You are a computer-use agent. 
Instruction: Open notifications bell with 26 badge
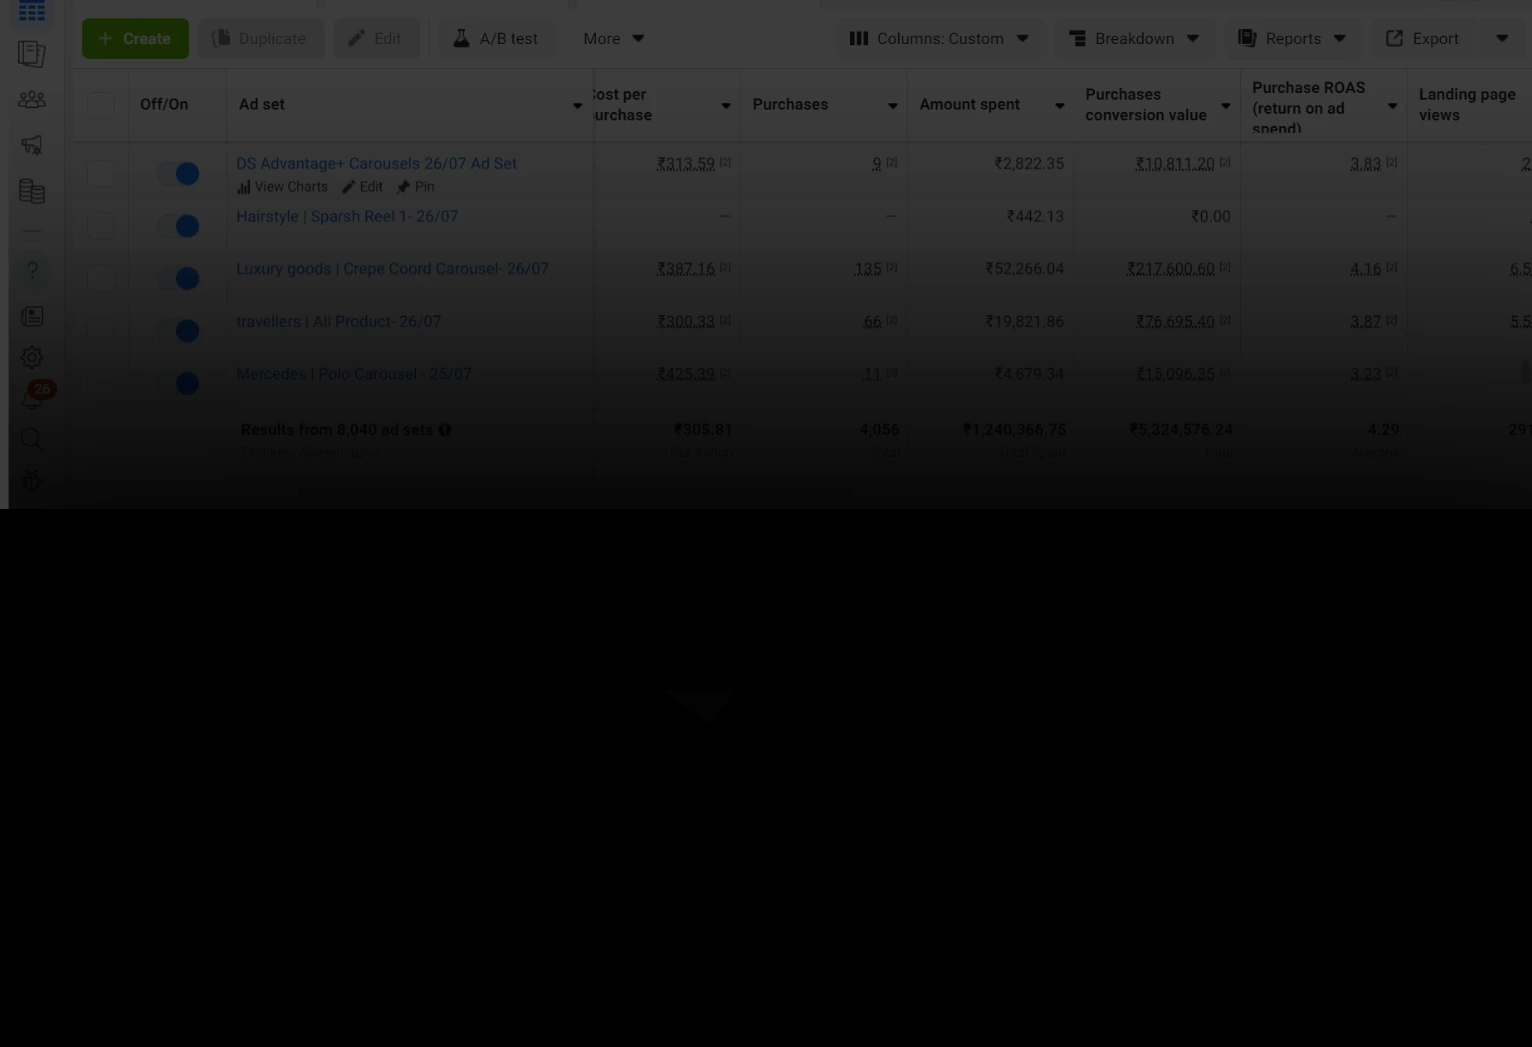click(32, 398)
